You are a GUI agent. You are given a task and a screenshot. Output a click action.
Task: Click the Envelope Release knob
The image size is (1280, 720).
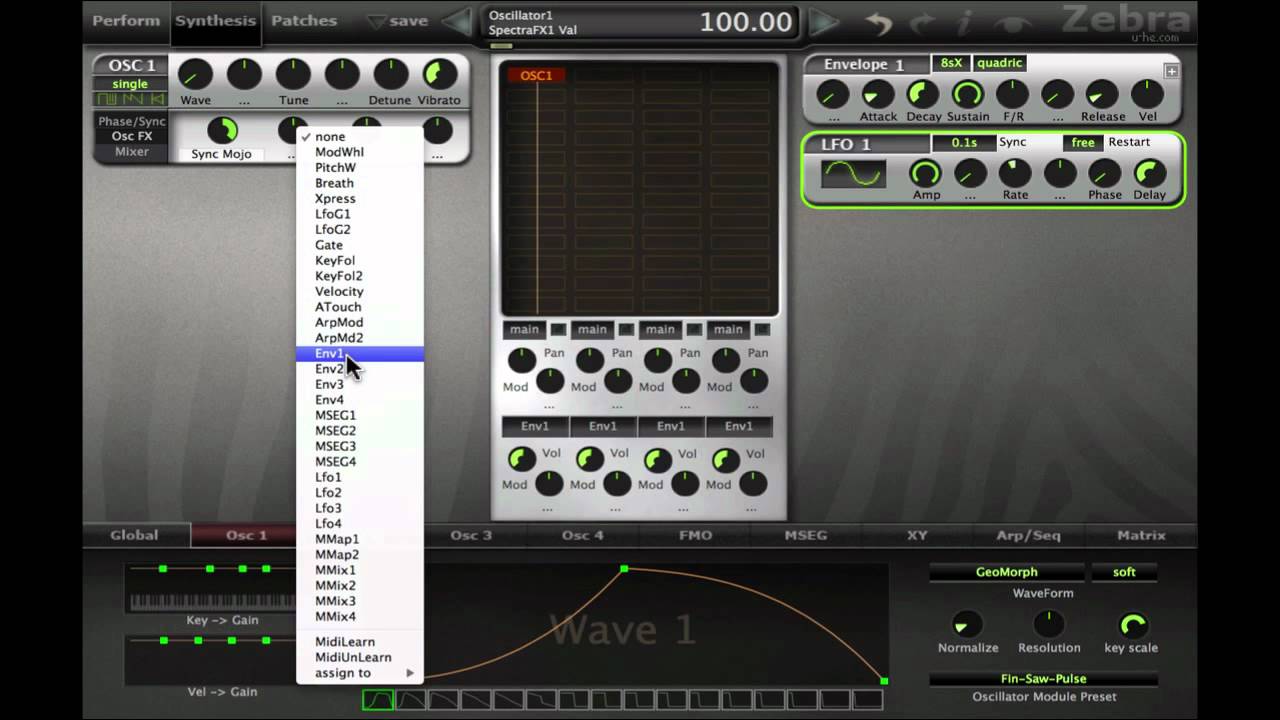click(1102, 95)
